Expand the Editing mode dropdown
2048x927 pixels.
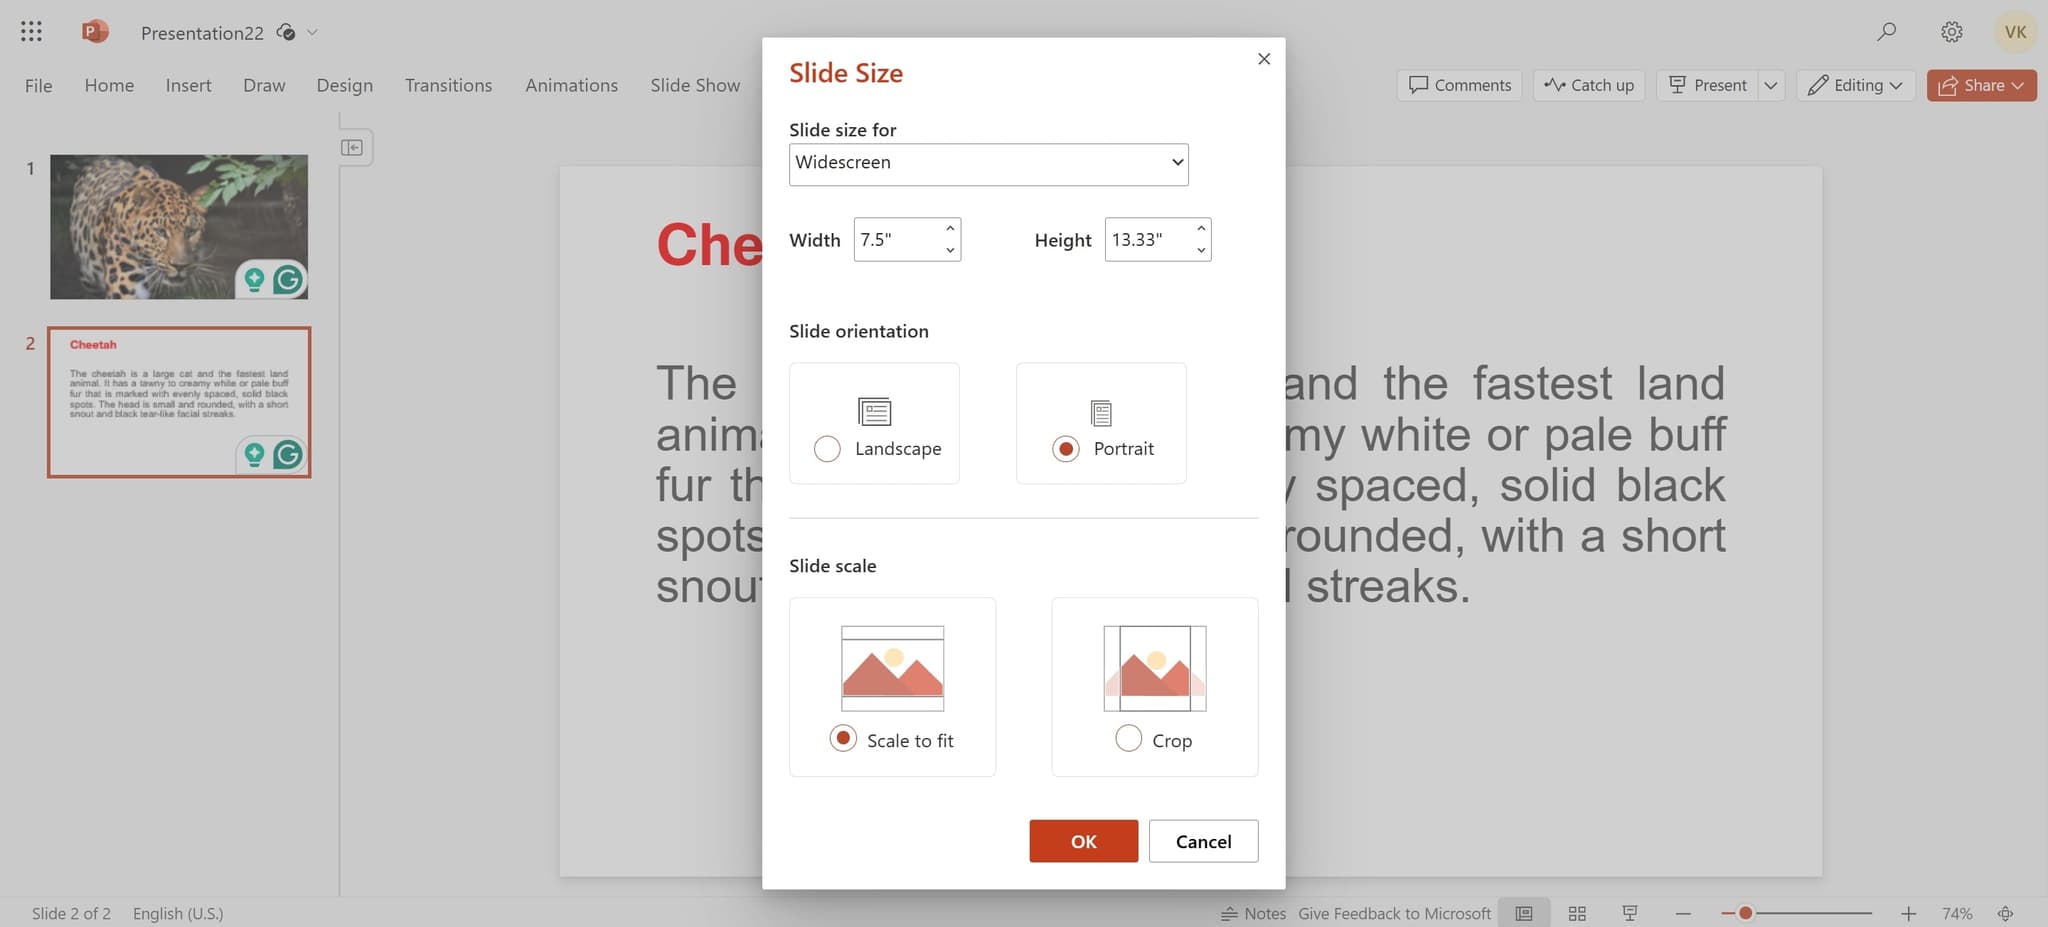[1856, 85]
